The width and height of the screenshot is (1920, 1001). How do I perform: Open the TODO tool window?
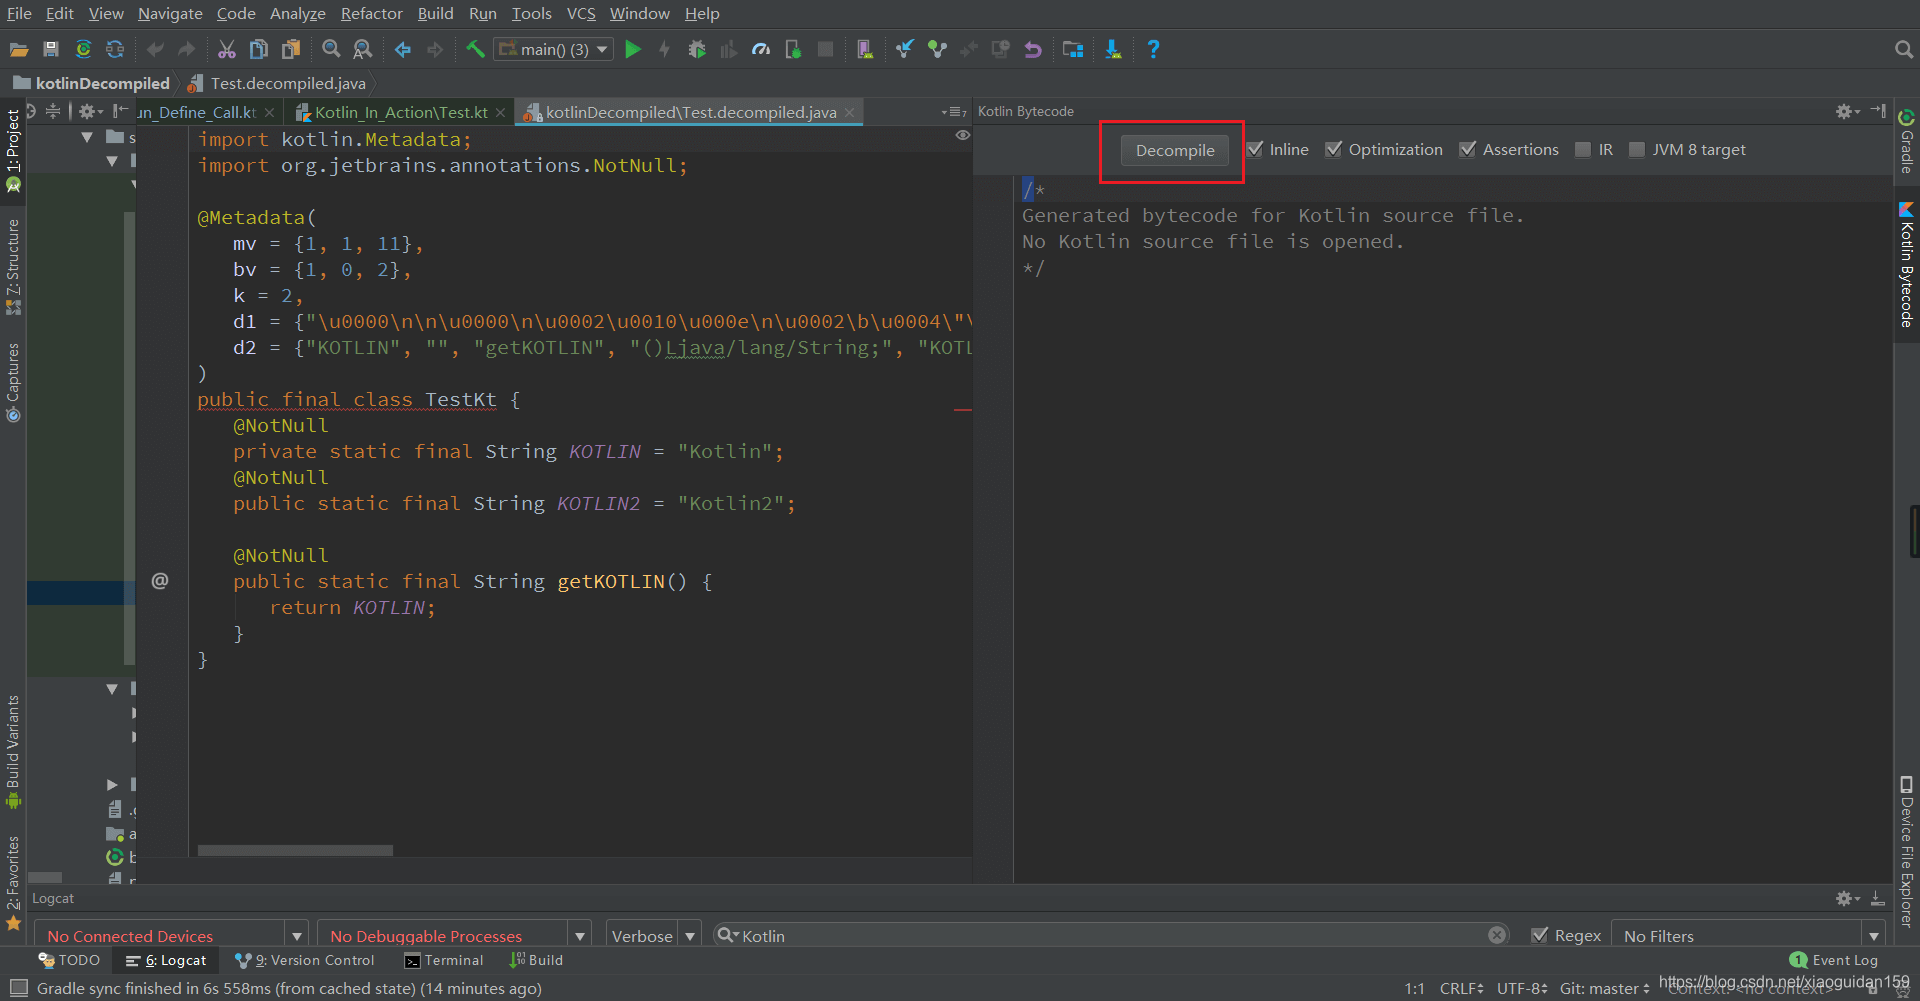(x=69, y=960)
